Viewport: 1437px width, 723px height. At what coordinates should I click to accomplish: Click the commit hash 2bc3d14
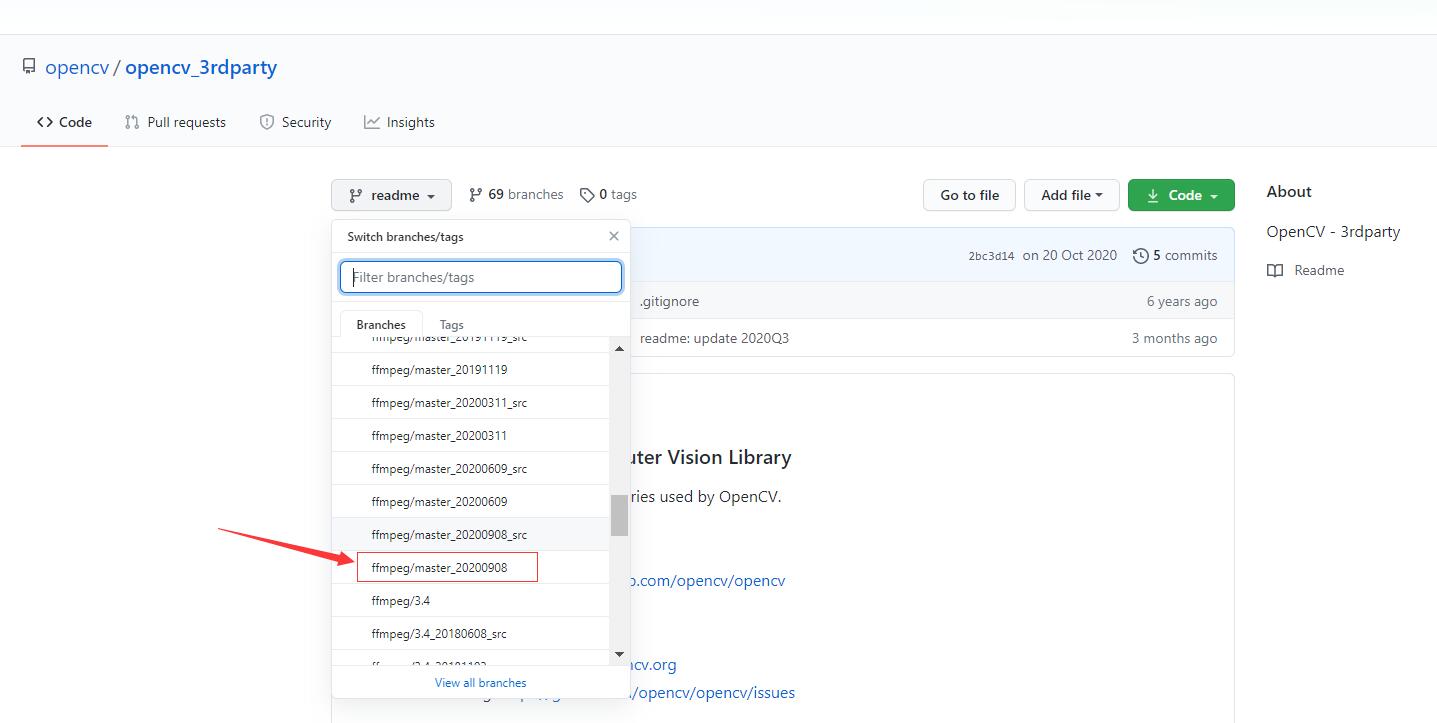pos(990,255)
